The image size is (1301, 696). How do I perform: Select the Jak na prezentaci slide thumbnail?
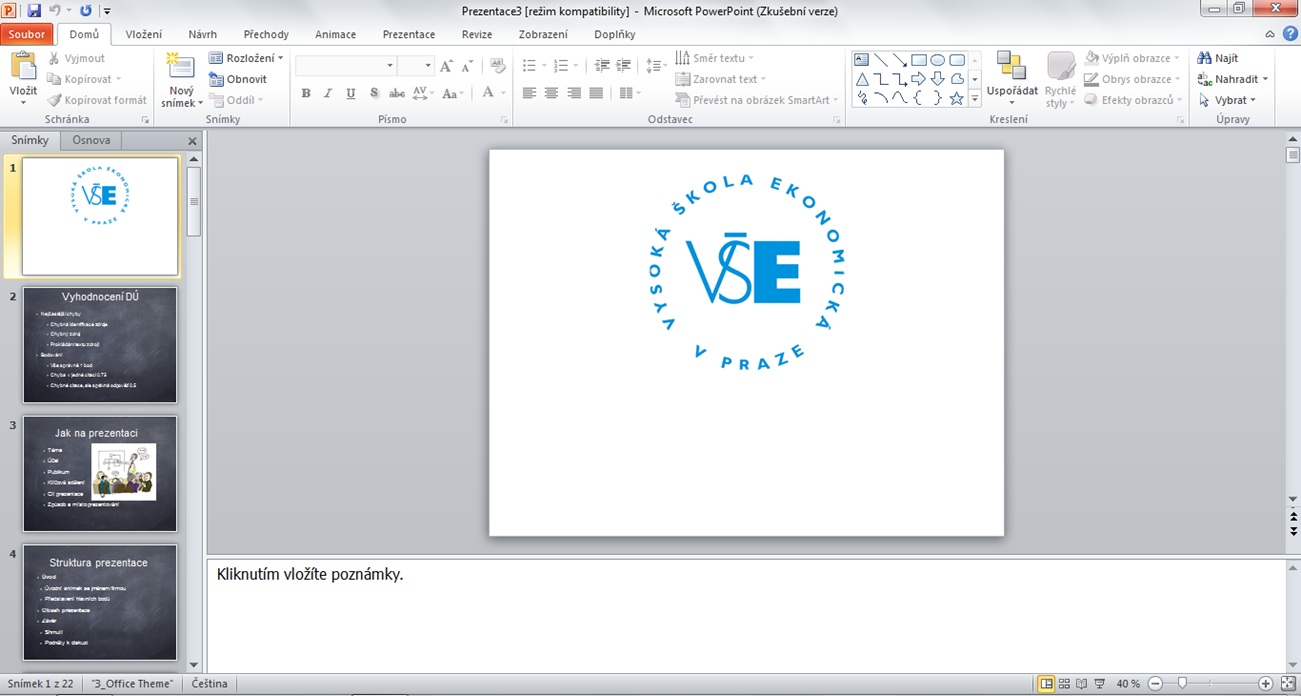point(100,474)
